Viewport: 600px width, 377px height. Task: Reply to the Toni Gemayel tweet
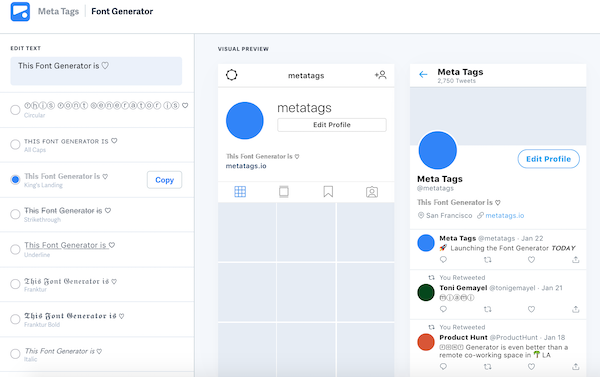point(443,309)
